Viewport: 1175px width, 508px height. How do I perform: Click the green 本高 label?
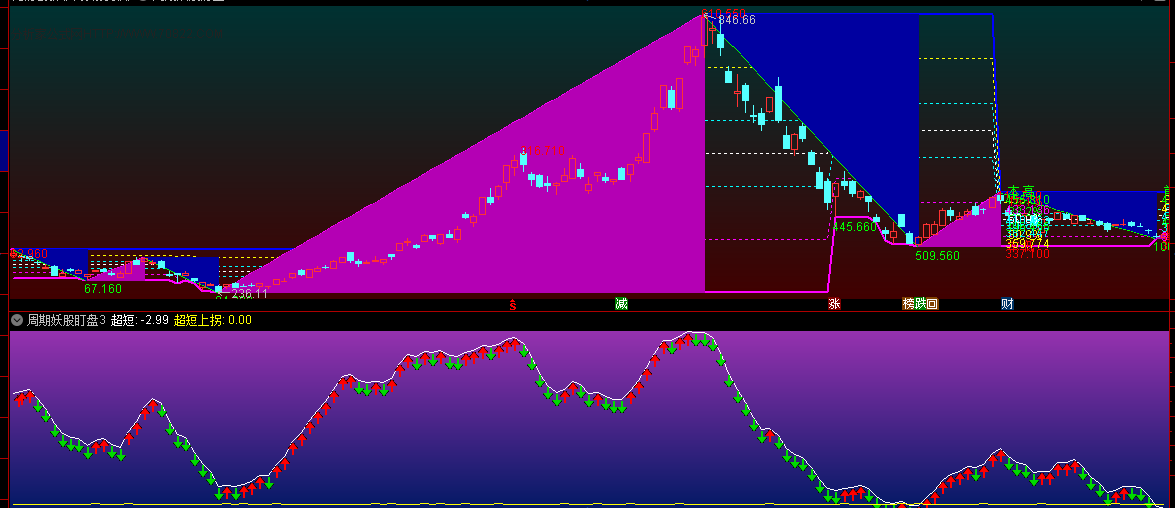point(1020,192)
